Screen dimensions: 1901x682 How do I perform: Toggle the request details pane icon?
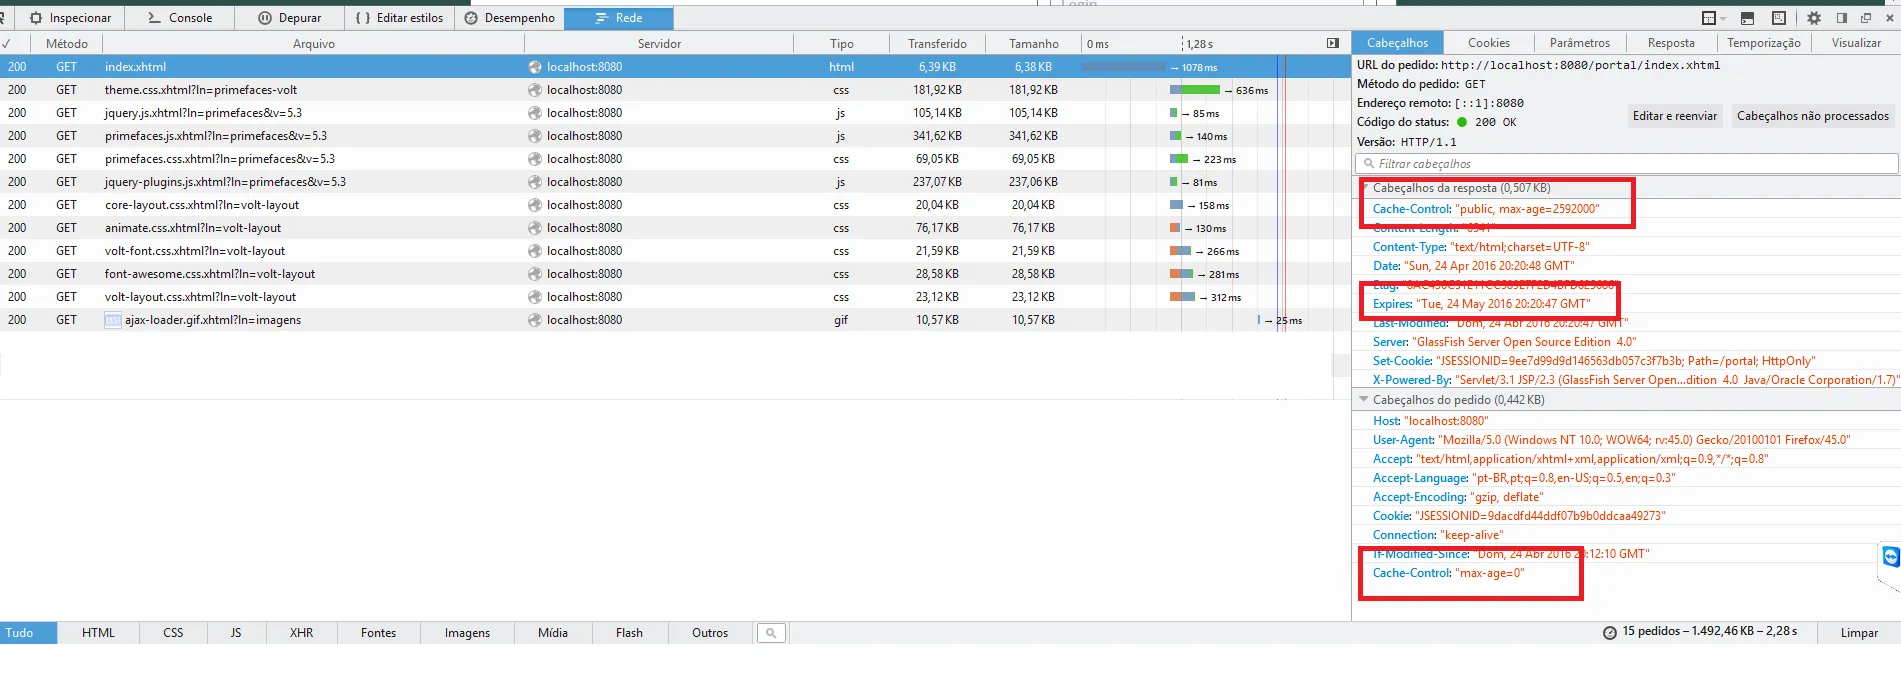(x=1333, y=43)
